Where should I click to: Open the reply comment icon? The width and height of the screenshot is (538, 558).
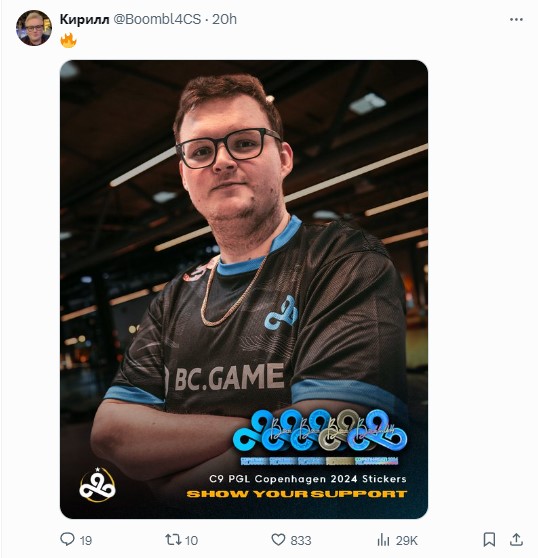pyautogui.click(x=67, y=539)
